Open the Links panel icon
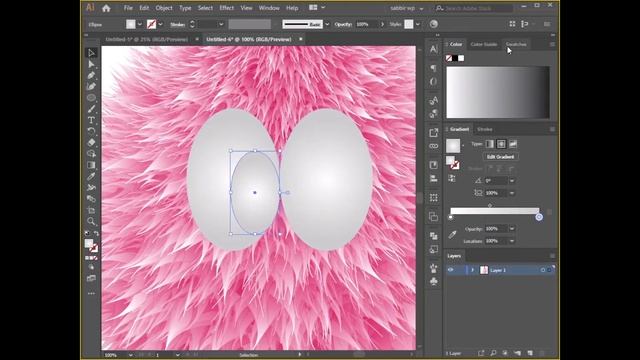Image resolution: width=640 pixels, height=360 pixels. coord(433,146)
